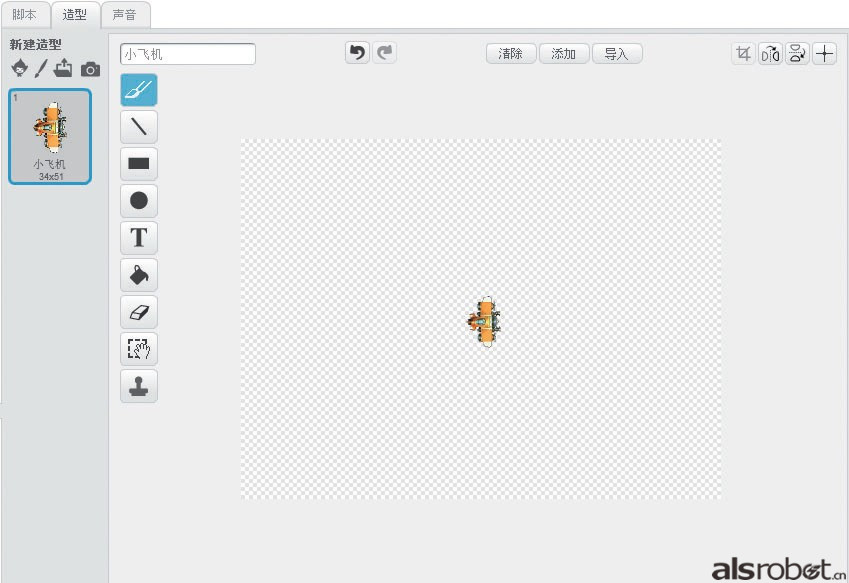Set costume center crosshair

click(x=824, y=54)
